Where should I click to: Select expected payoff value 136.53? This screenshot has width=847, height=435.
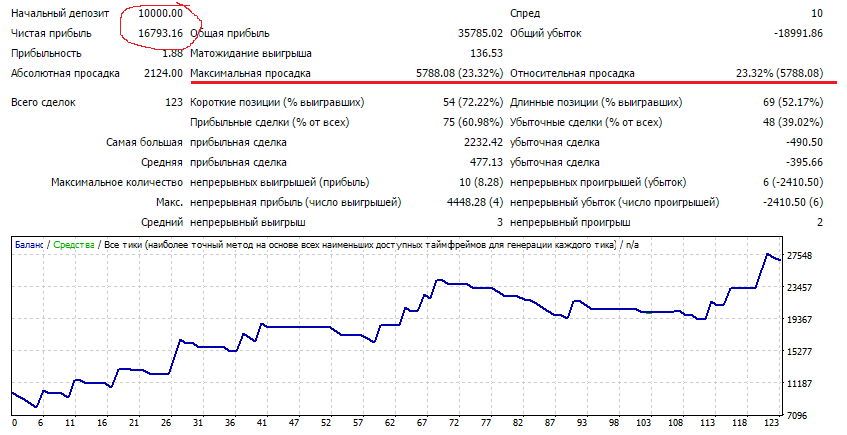point(487,53)
